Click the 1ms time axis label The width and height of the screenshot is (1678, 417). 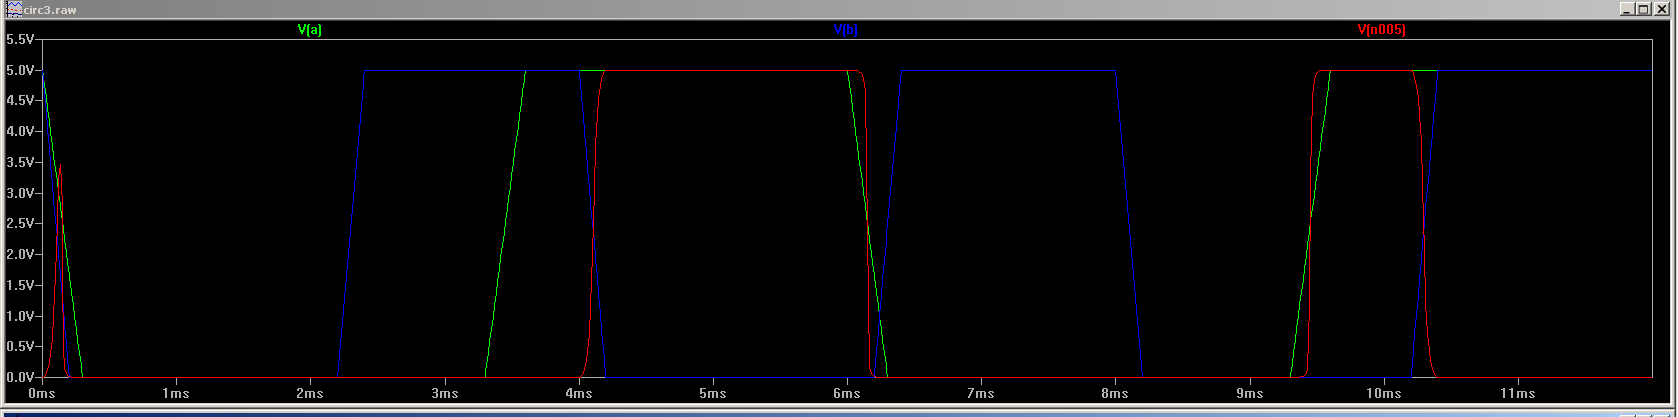click(176, 394)
